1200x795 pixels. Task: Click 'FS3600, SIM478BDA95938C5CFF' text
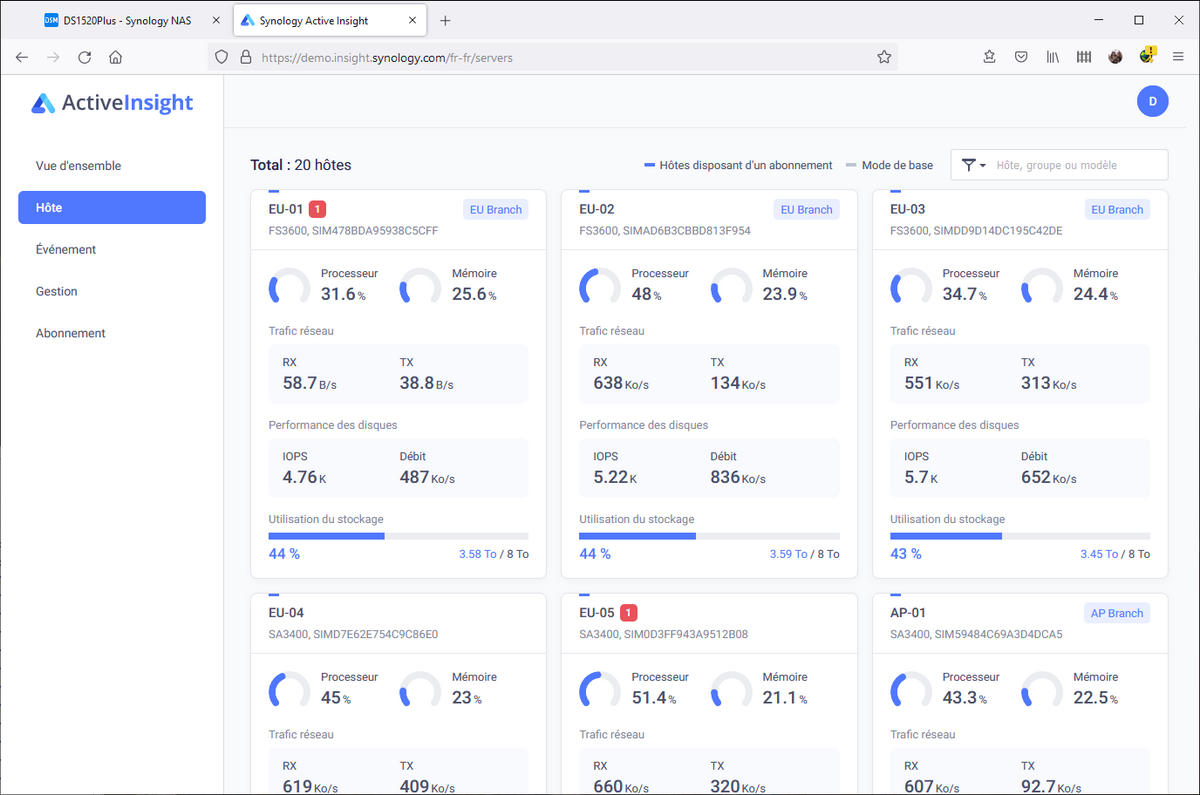point(353,231)
